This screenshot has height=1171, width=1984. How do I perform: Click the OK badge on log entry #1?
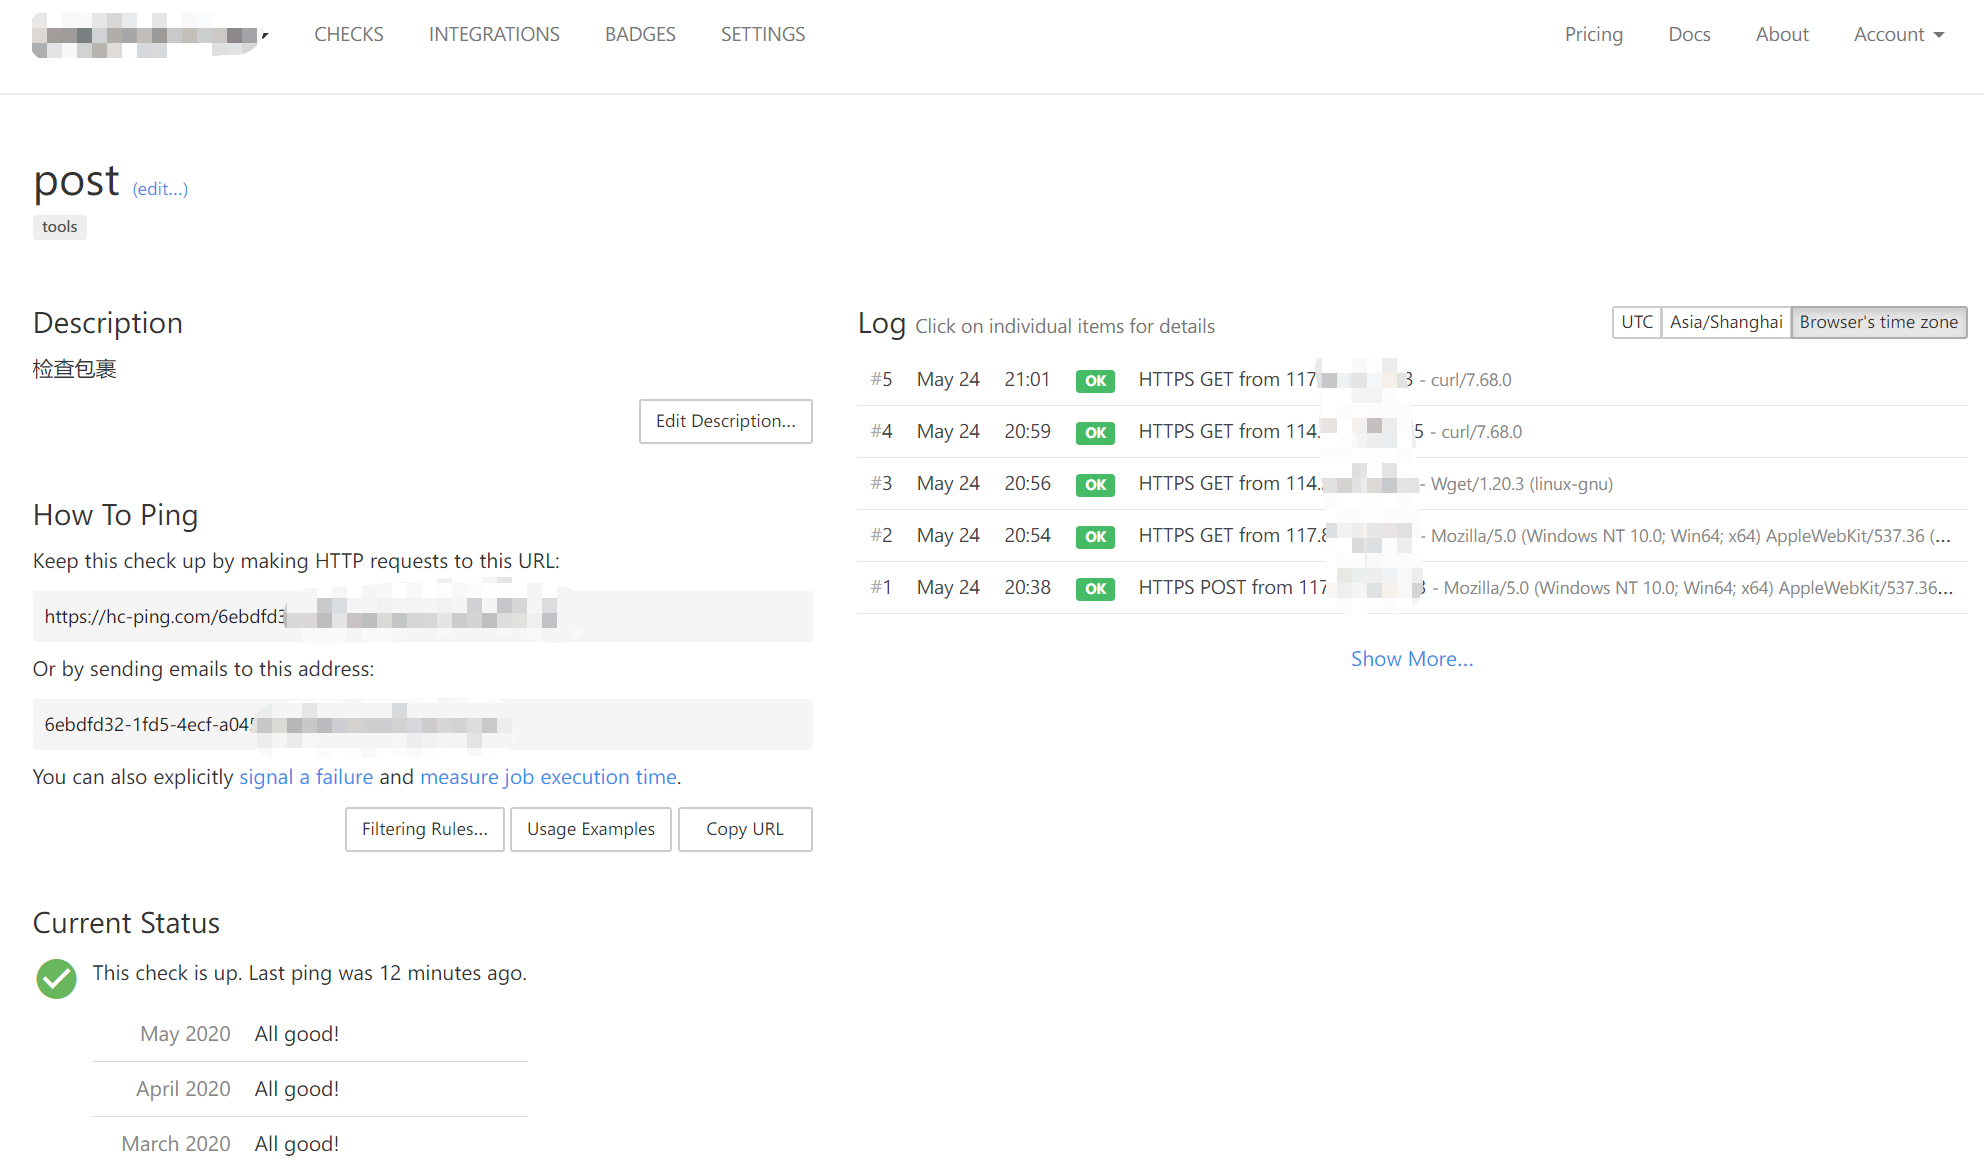(1095, 588)
